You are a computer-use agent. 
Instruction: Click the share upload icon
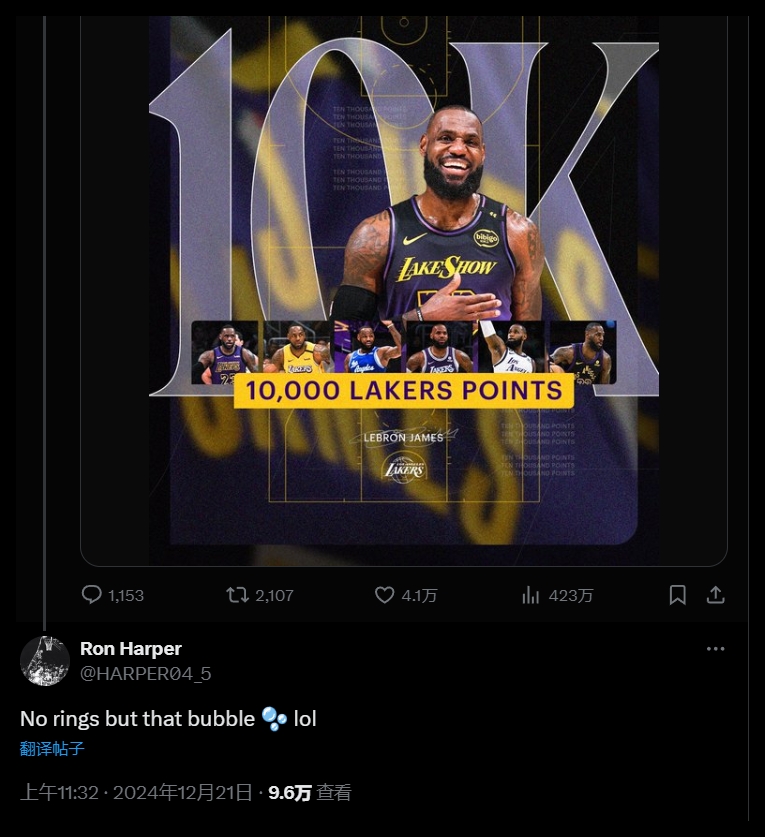pos(716,595)
